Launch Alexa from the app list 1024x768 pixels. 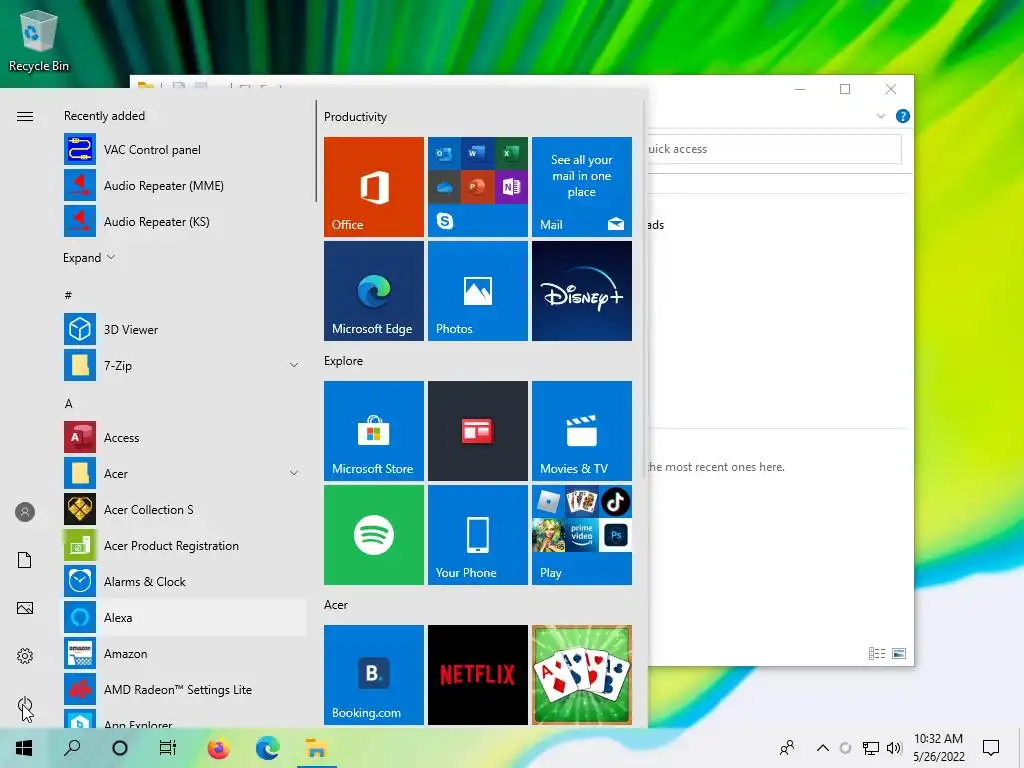(184, 617)
